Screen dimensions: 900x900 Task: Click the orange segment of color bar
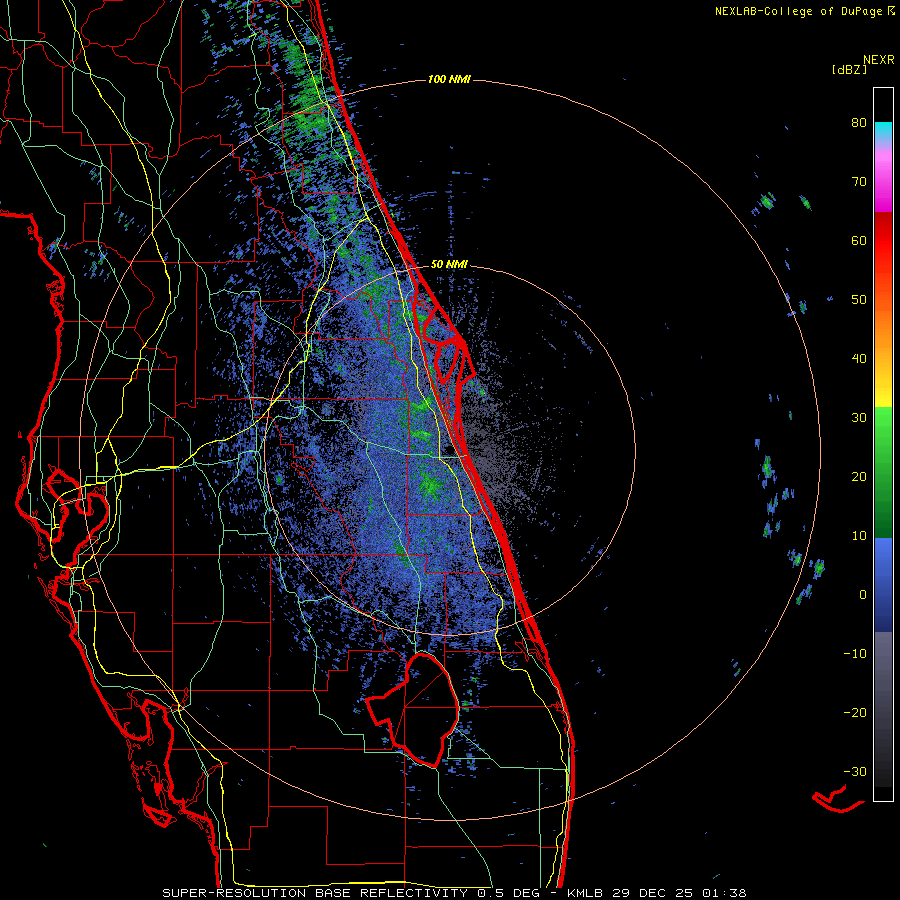[x=883, y=327]
